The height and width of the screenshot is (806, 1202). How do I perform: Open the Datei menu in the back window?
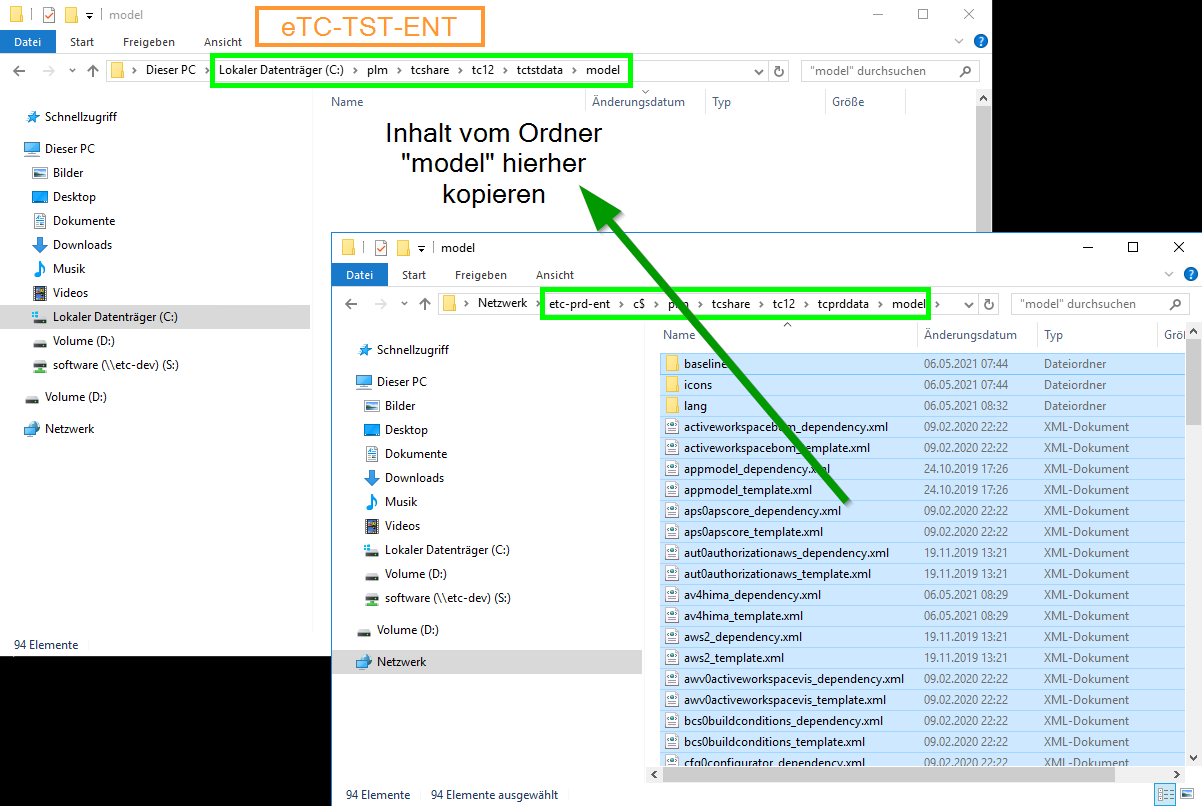click(28, 42)
